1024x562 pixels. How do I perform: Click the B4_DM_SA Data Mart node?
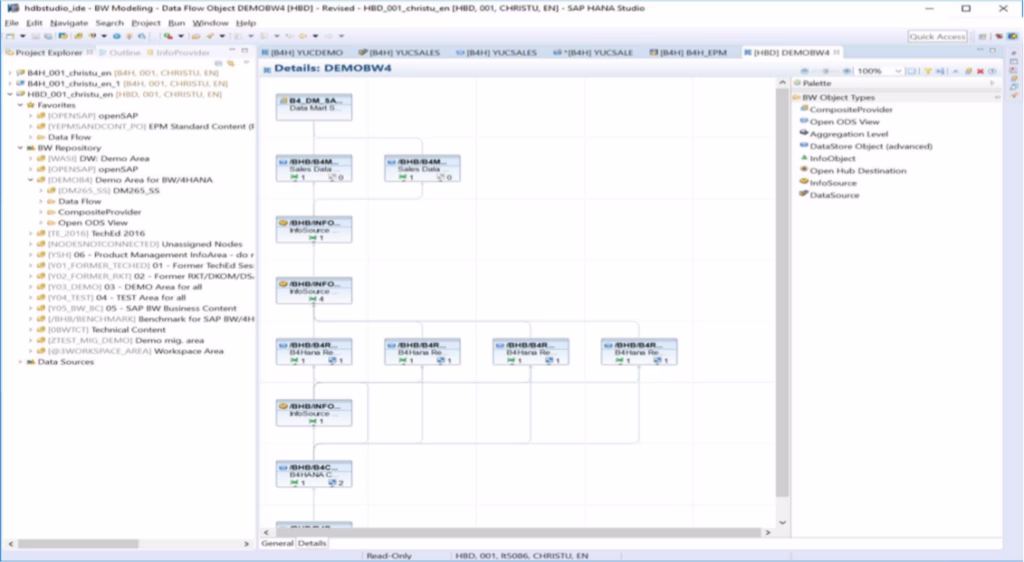(x=314, y=106)
